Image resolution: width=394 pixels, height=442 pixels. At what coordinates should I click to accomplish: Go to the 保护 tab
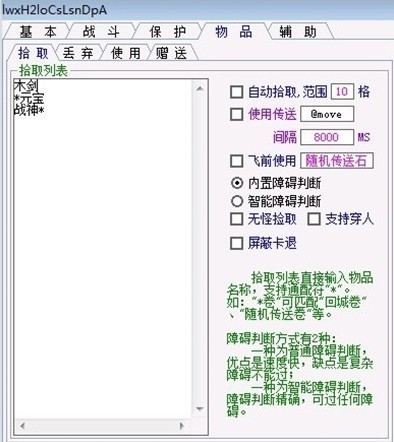pyautogui.click(x=168, y=32)
